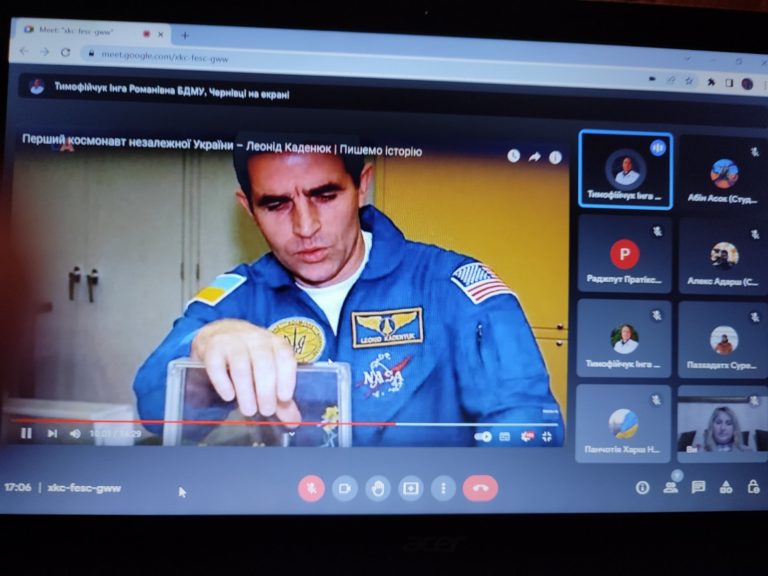This screenshot has height=576, width=768.
Task: Select the Паххадатх Суре participant tile
Action: (x=723, y=339)
